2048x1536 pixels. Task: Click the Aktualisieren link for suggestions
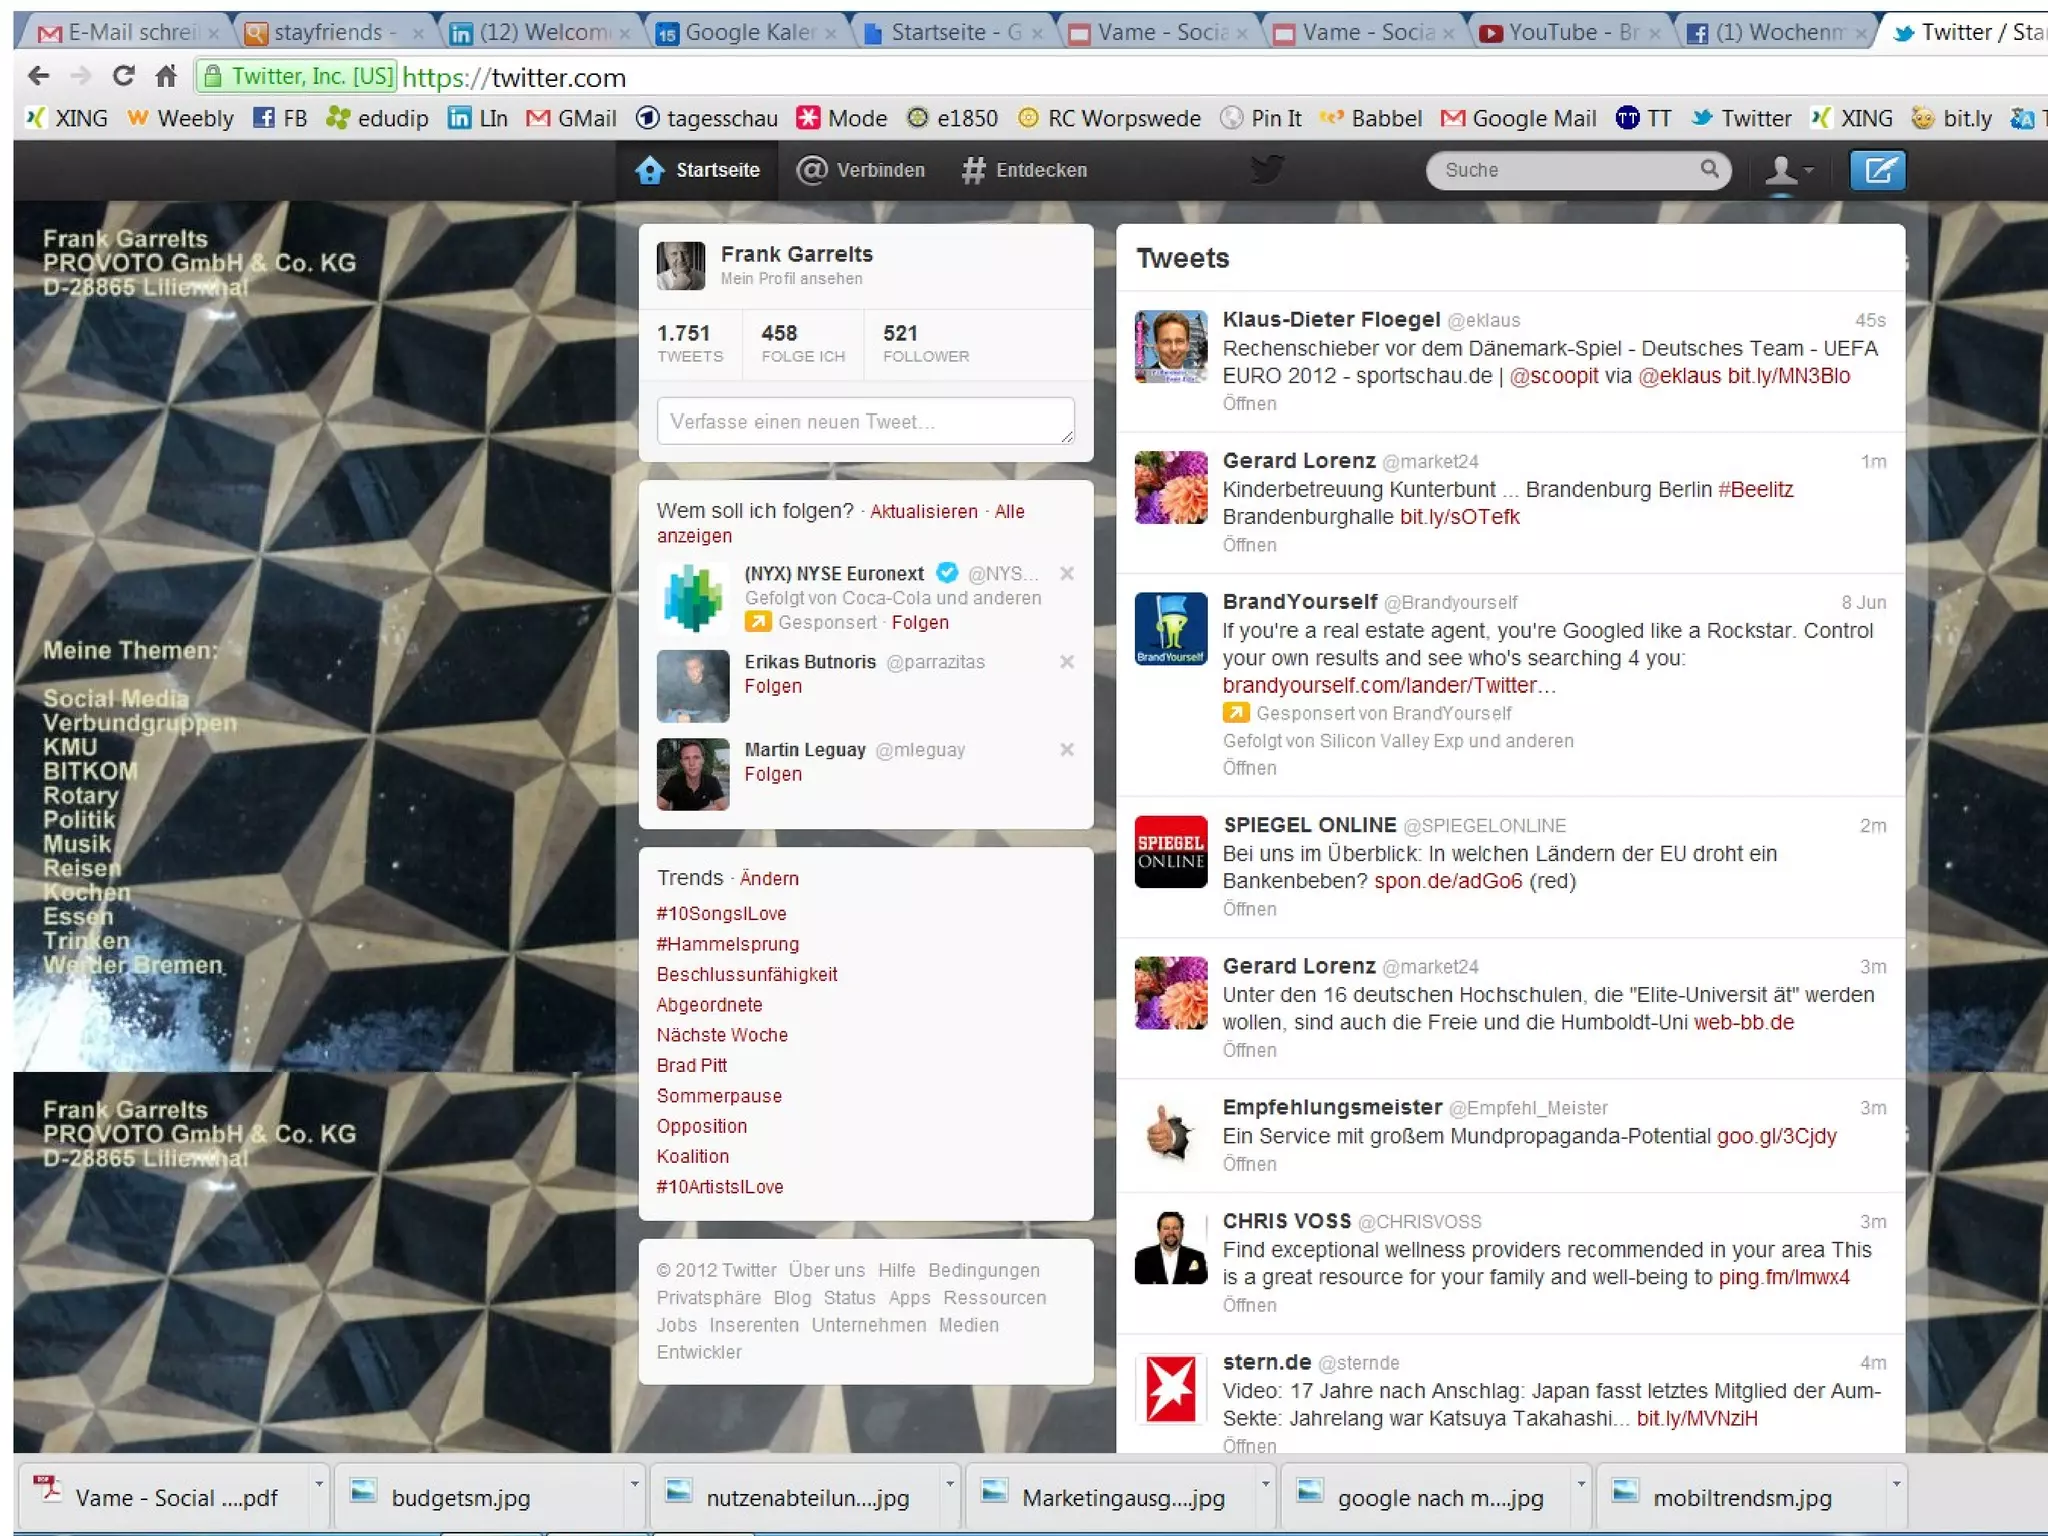(923, 511)
